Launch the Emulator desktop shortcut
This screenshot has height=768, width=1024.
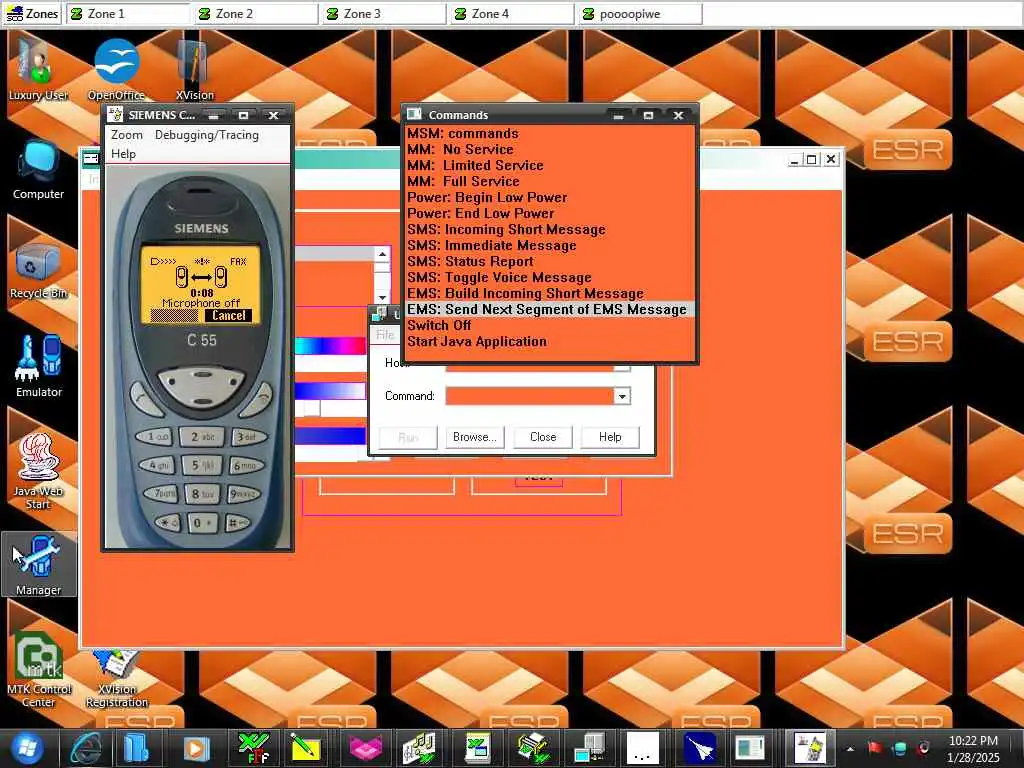(38, 366)
